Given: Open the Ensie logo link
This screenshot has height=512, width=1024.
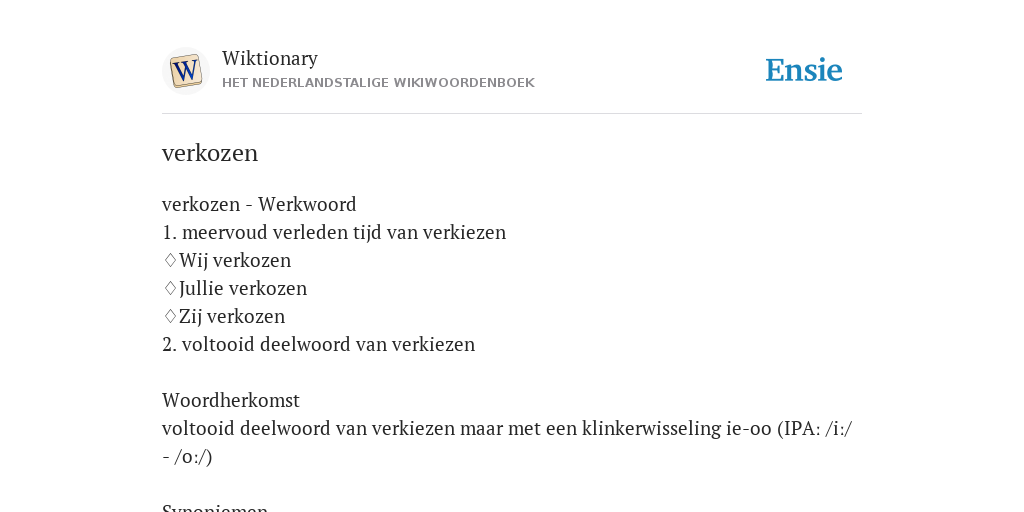Looking at the screenshot, I should coord(804,71).
